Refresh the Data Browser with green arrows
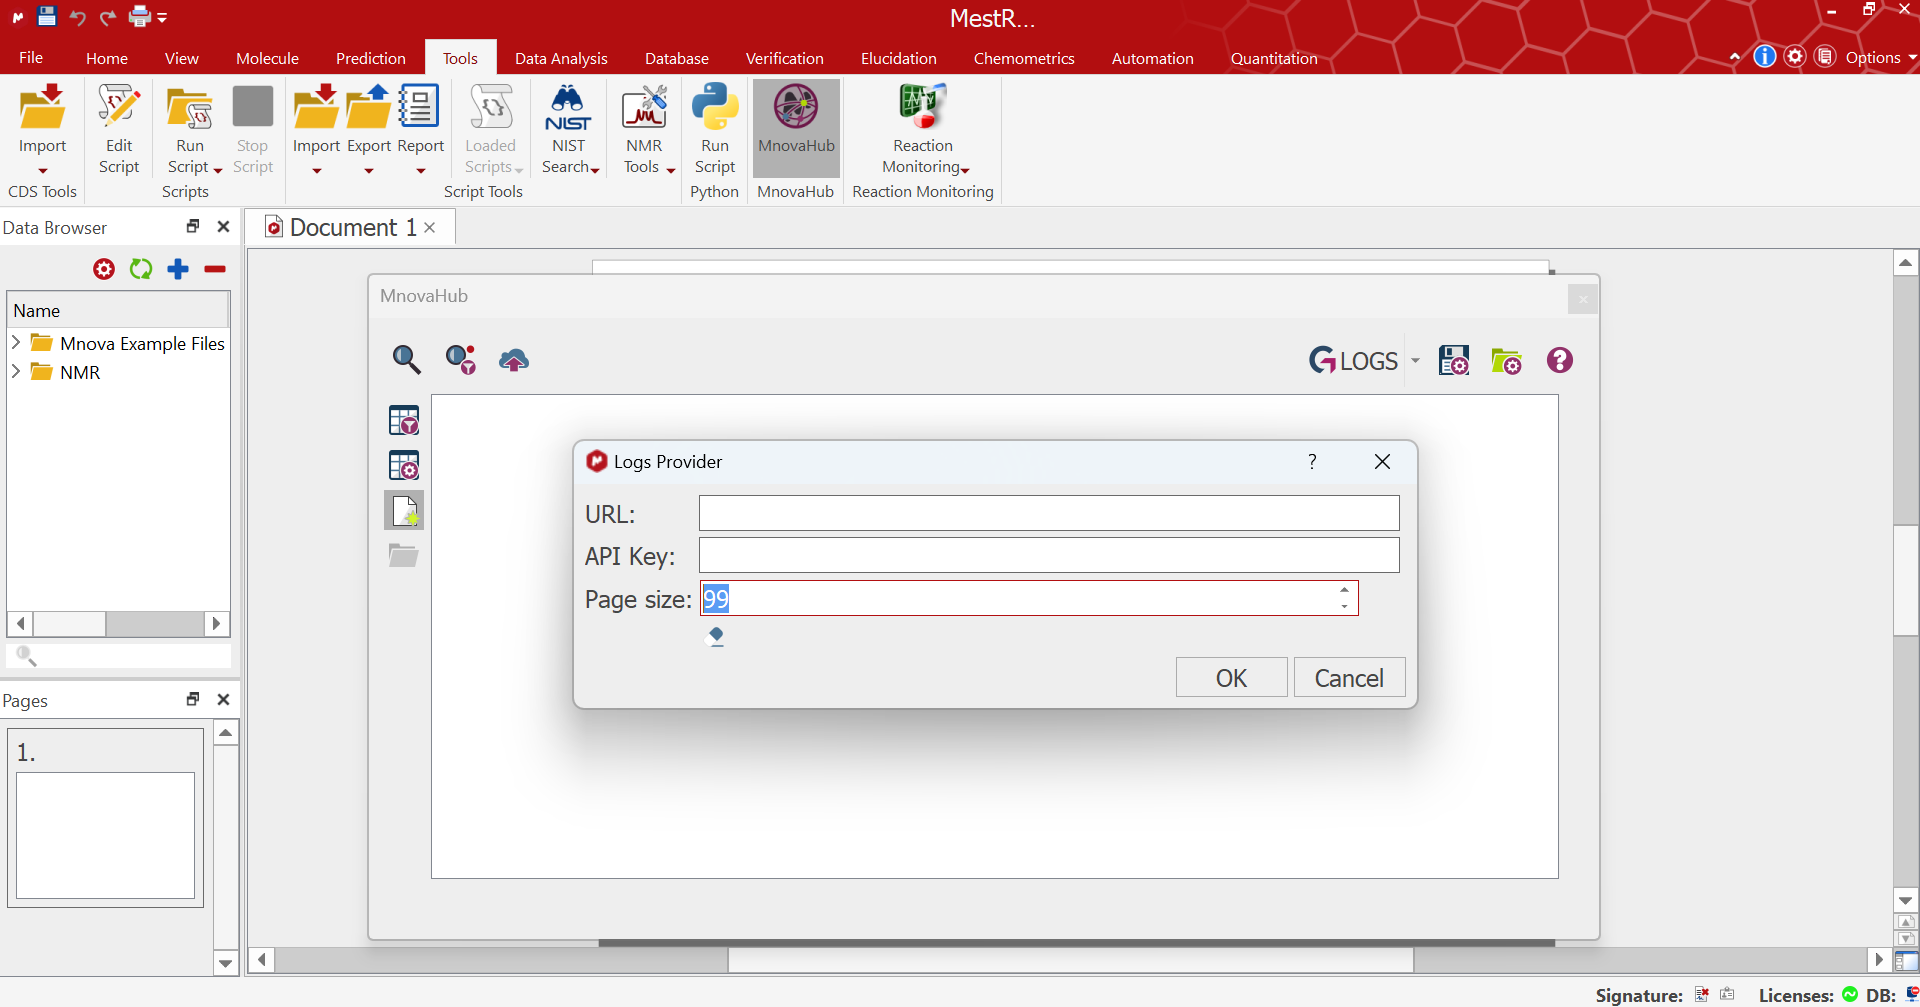 click(141, 269)
